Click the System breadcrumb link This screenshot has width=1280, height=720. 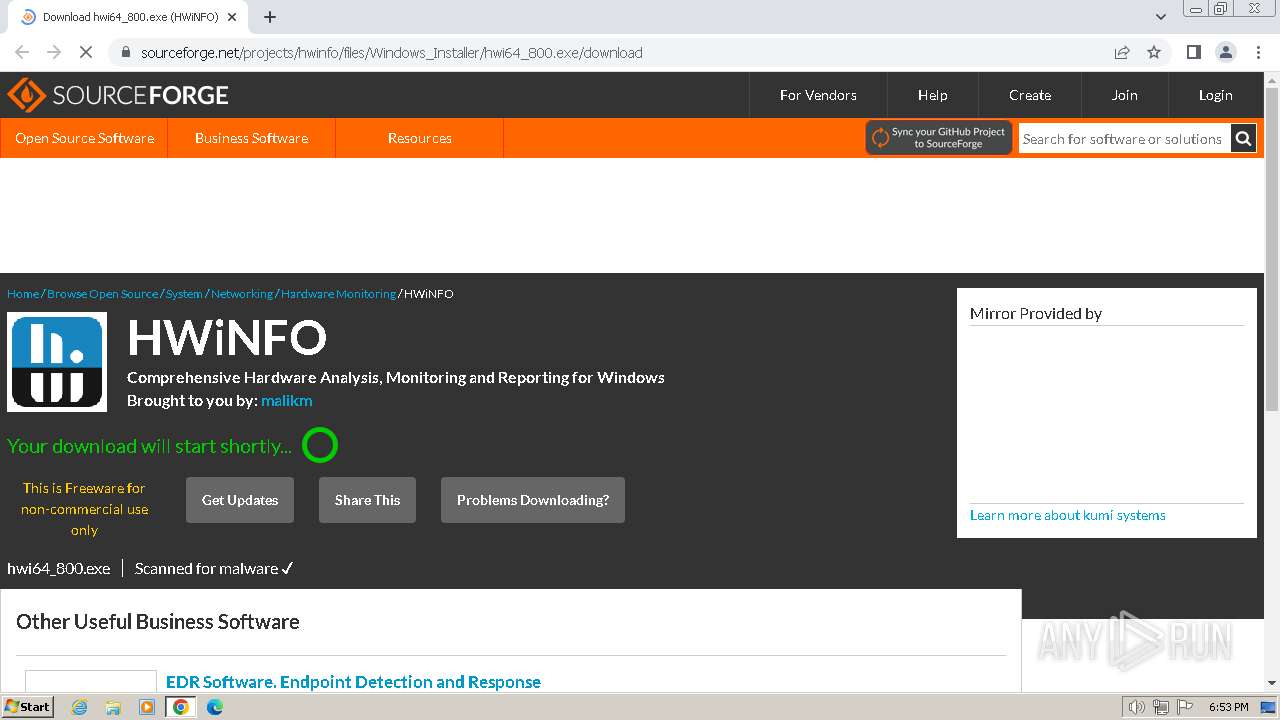[184, 294]
